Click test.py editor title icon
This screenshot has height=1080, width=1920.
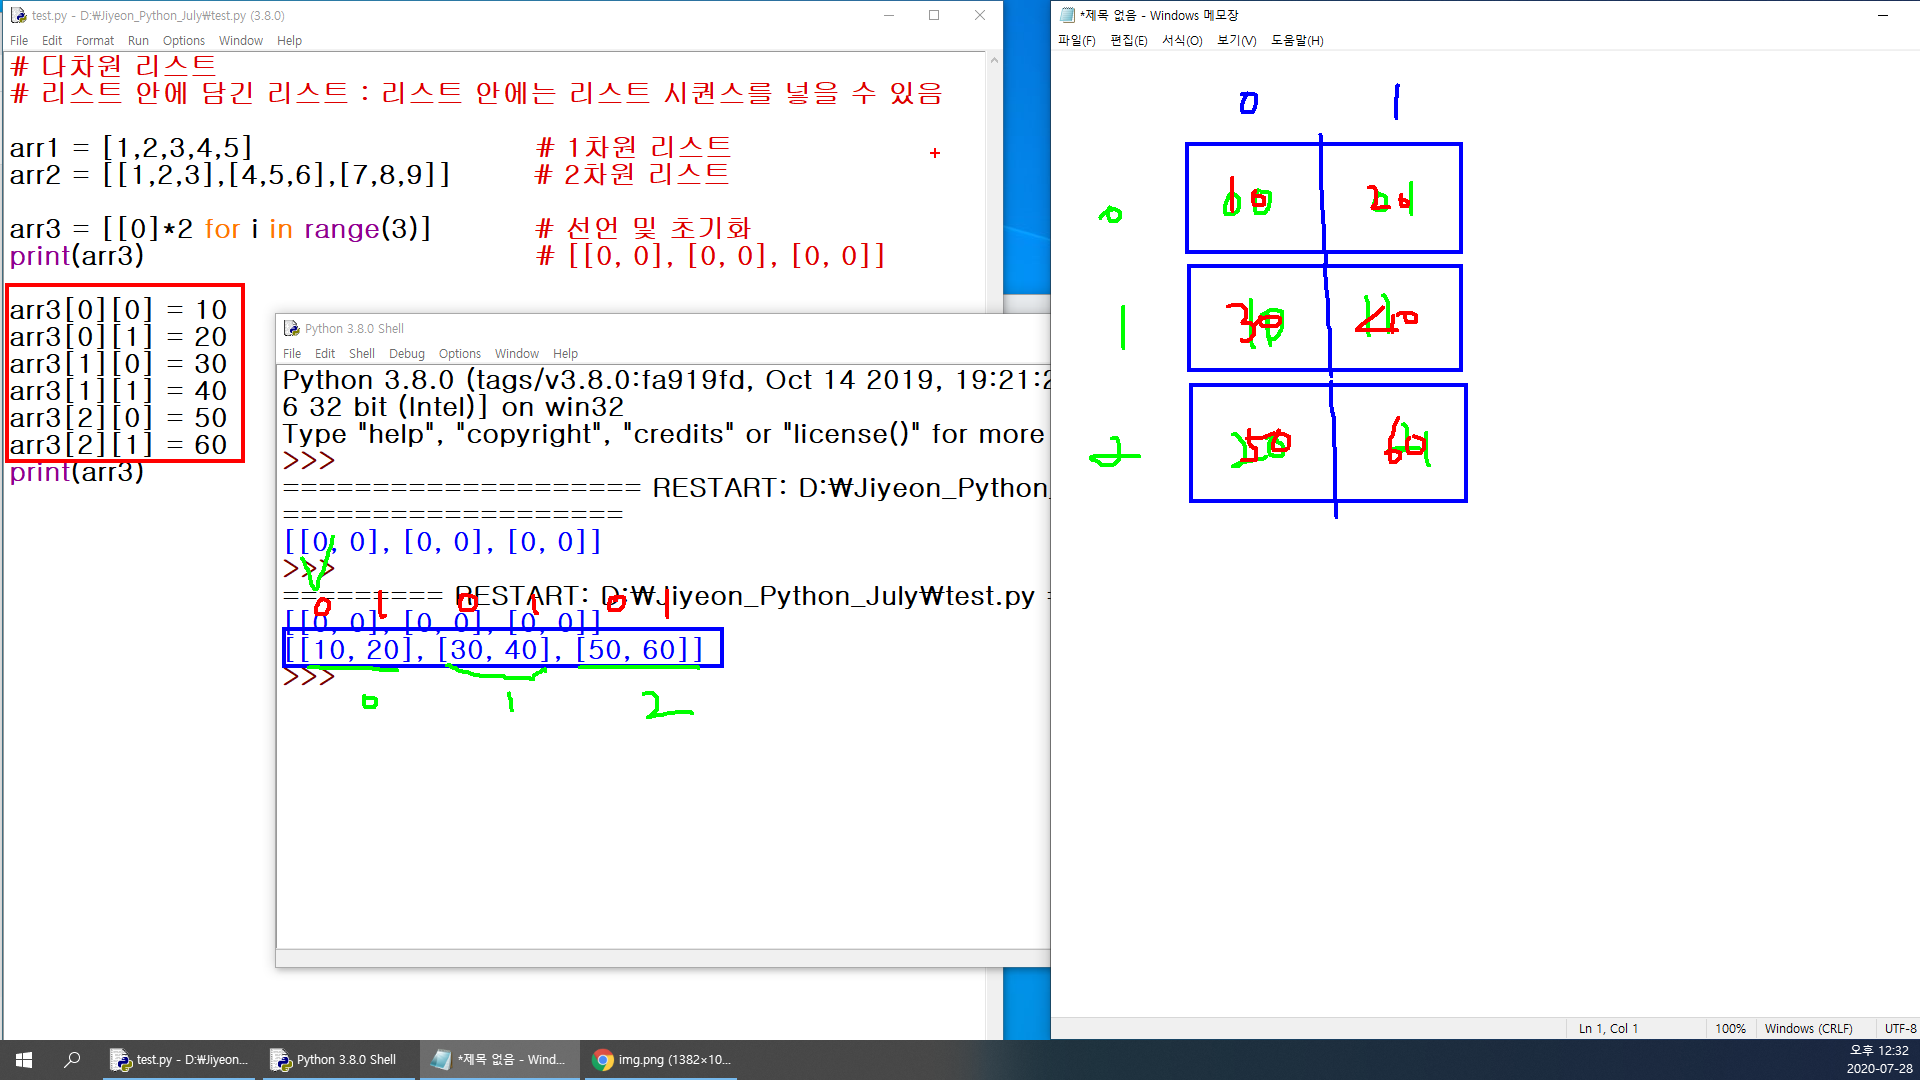click(x=18, y=15)
